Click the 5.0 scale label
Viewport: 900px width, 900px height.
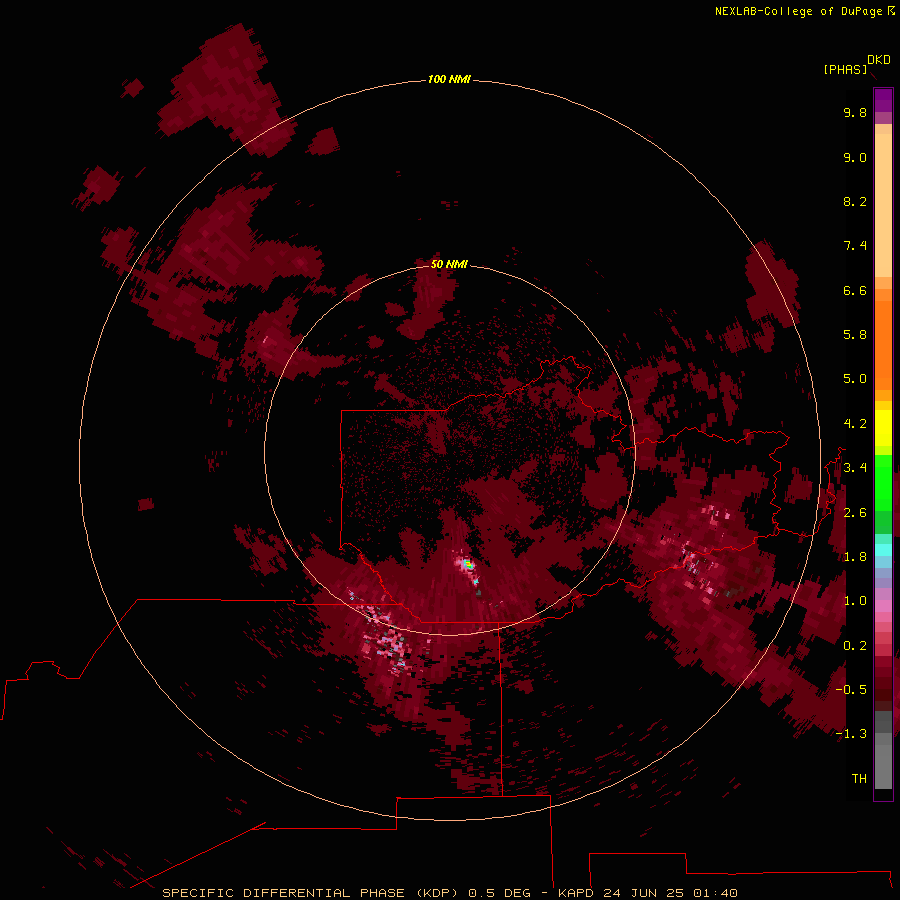855,379
